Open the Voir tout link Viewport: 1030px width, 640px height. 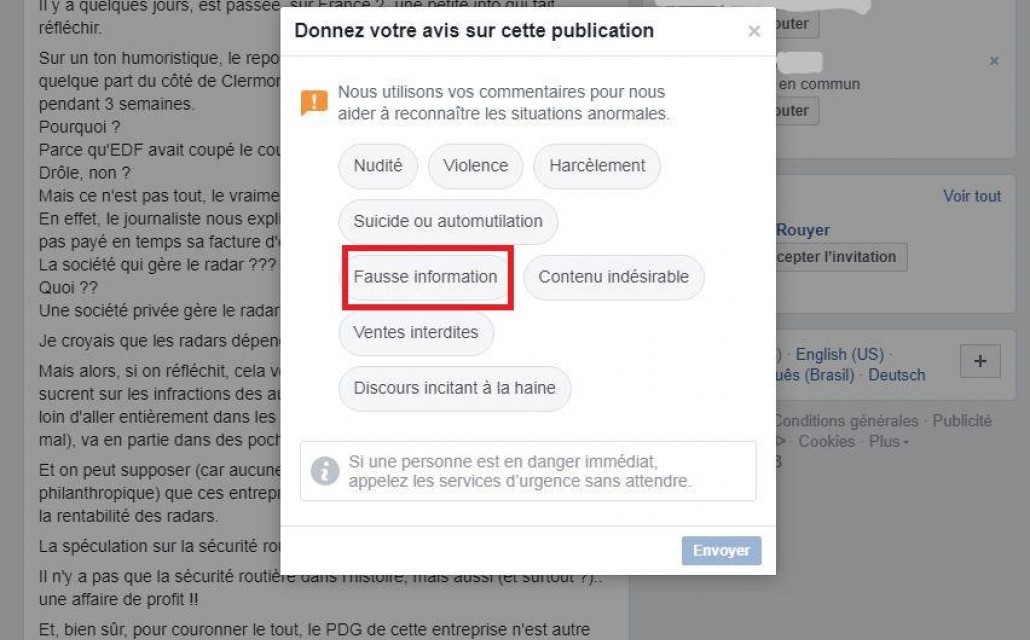pos(972,196)
